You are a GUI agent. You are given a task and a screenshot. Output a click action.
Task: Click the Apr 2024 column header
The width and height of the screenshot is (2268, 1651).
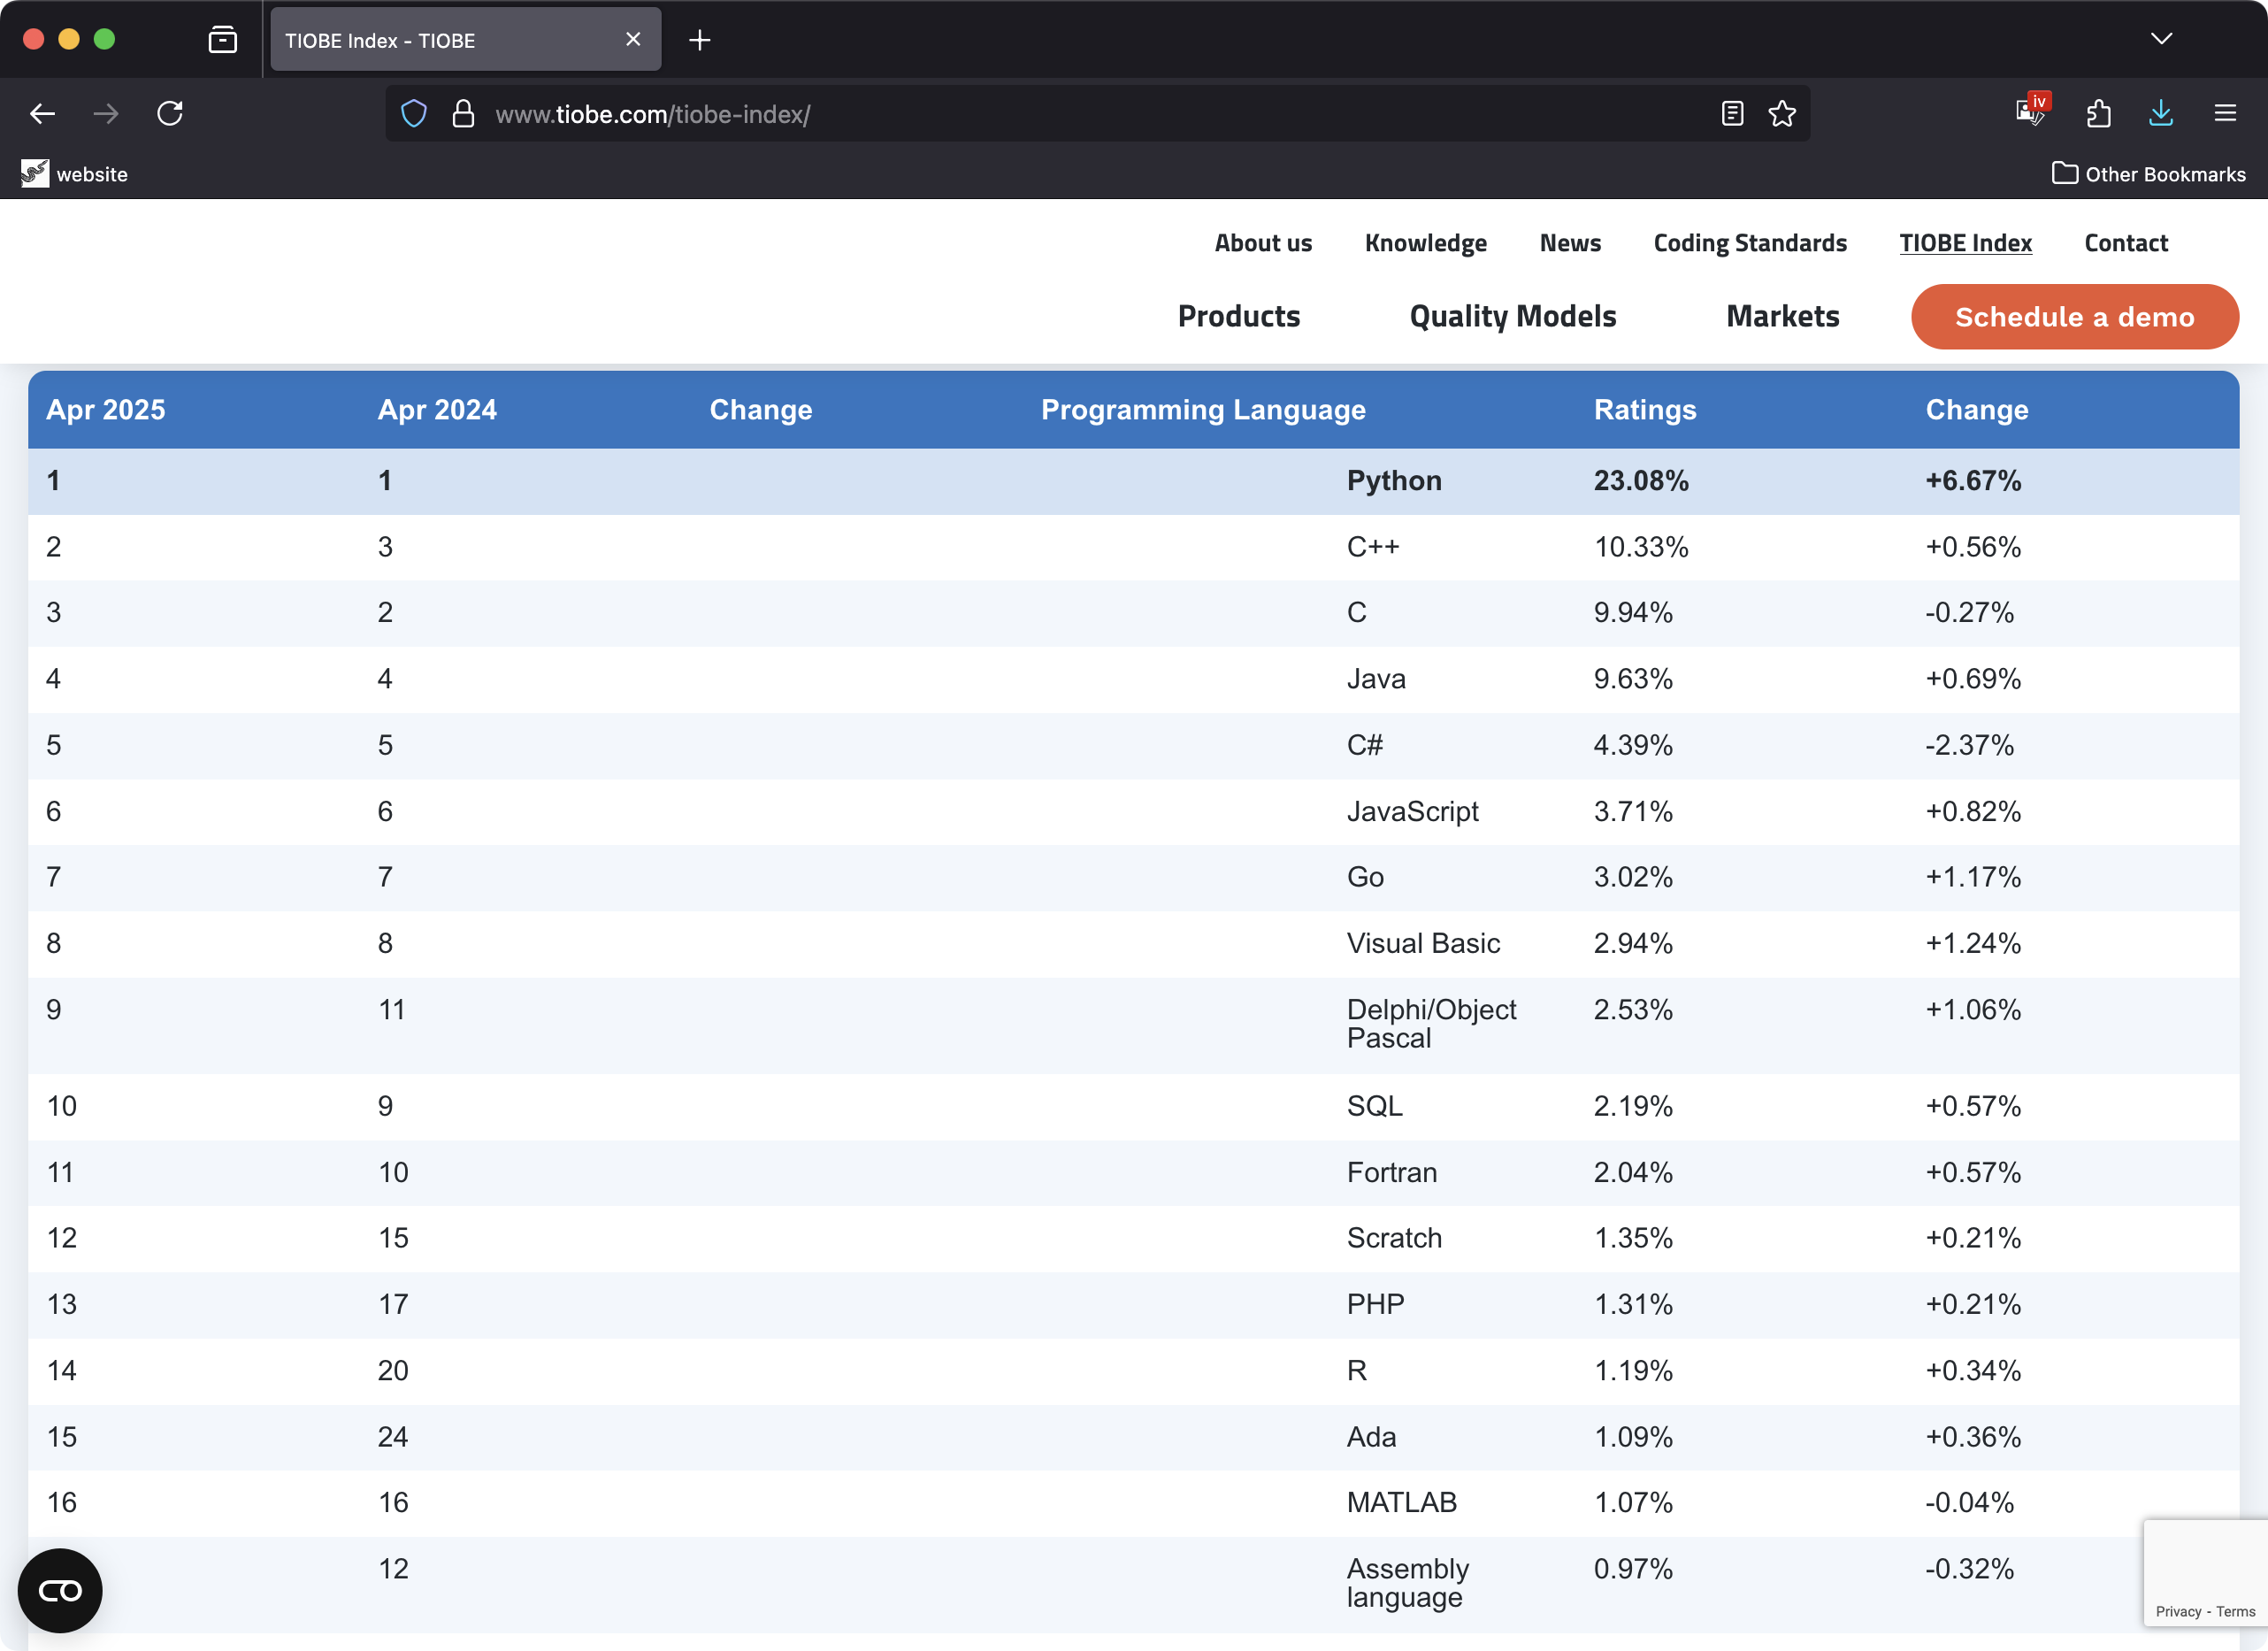(437, 410)
